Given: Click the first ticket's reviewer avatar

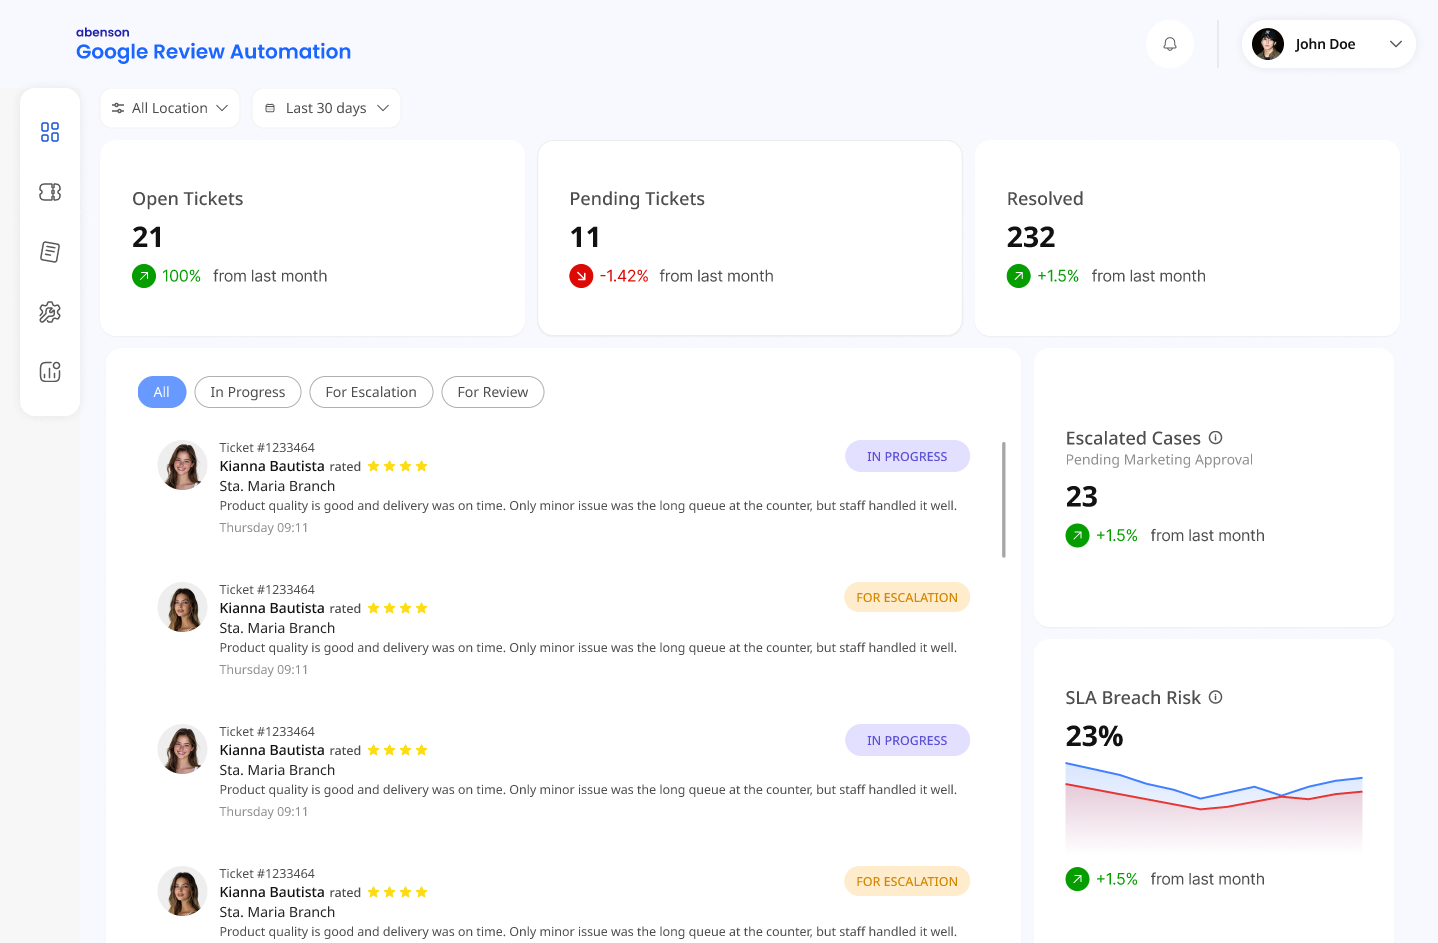Looking at the screenshot, I should pos(183,465).
